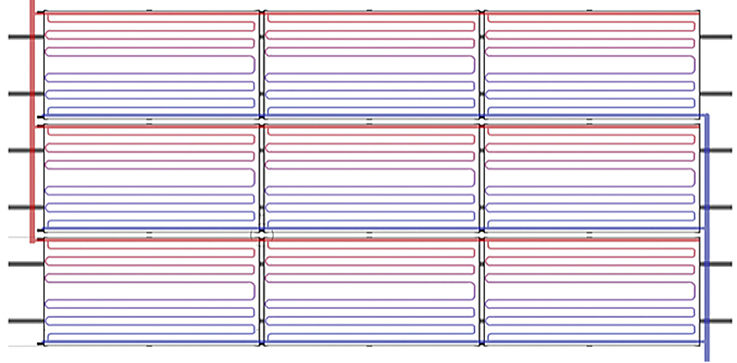This screenshot has width=737, height=363.
Task: Click the red header pipe atop top-left panel
Action: pyautogui.click(x=151, y=14)
